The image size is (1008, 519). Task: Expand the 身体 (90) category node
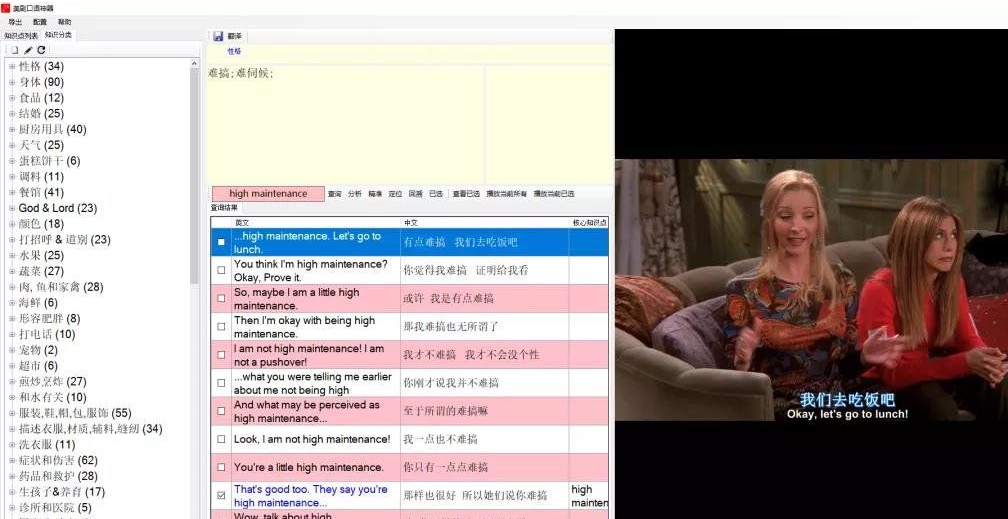click(x=12, y=82)
